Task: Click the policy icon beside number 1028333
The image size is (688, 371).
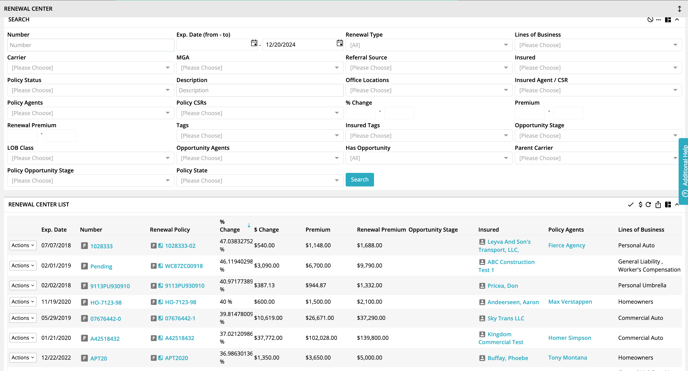Action: pyautogui.click(x=84, y=246)
